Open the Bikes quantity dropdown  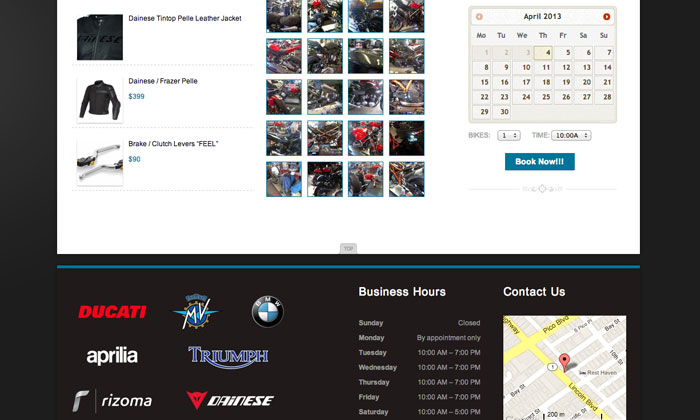(509, 135)
